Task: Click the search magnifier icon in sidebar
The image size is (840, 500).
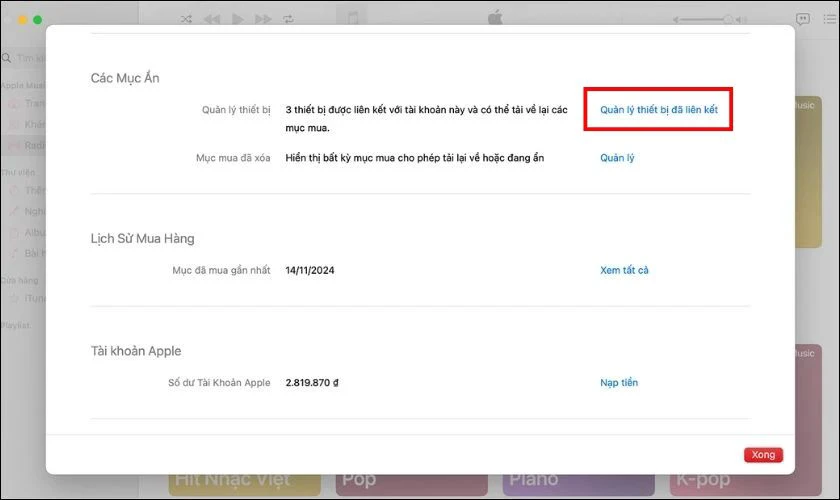Action: [x=9, y=59]
